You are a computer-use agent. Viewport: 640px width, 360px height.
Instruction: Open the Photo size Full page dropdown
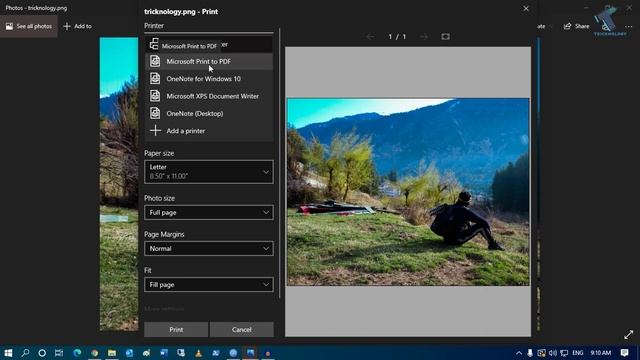[209, 213]
